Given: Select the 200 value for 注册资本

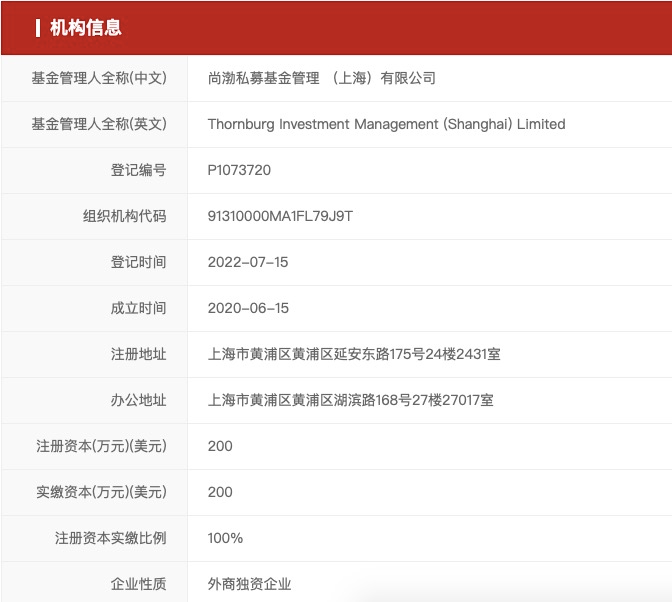Looking at the screenshot, I should pos(220,446).
